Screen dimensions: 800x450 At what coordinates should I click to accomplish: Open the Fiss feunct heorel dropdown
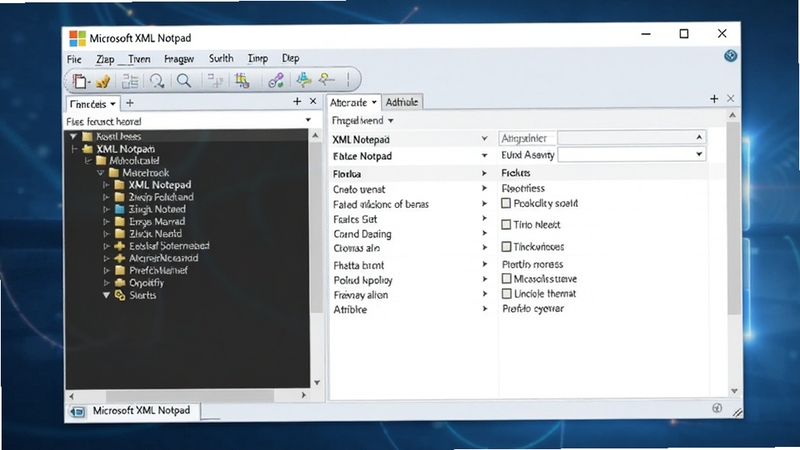coord(308,120)
